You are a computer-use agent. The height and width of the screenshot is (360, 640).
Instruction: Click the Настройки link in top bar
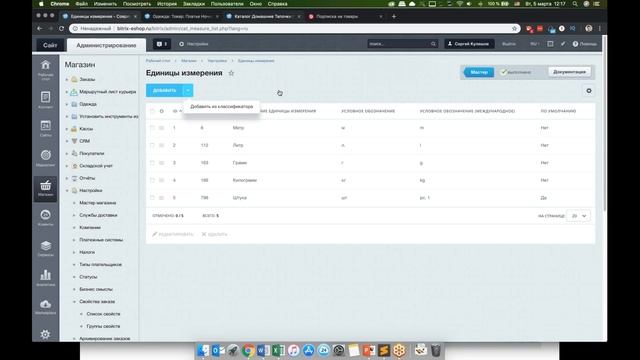[193, 44]
